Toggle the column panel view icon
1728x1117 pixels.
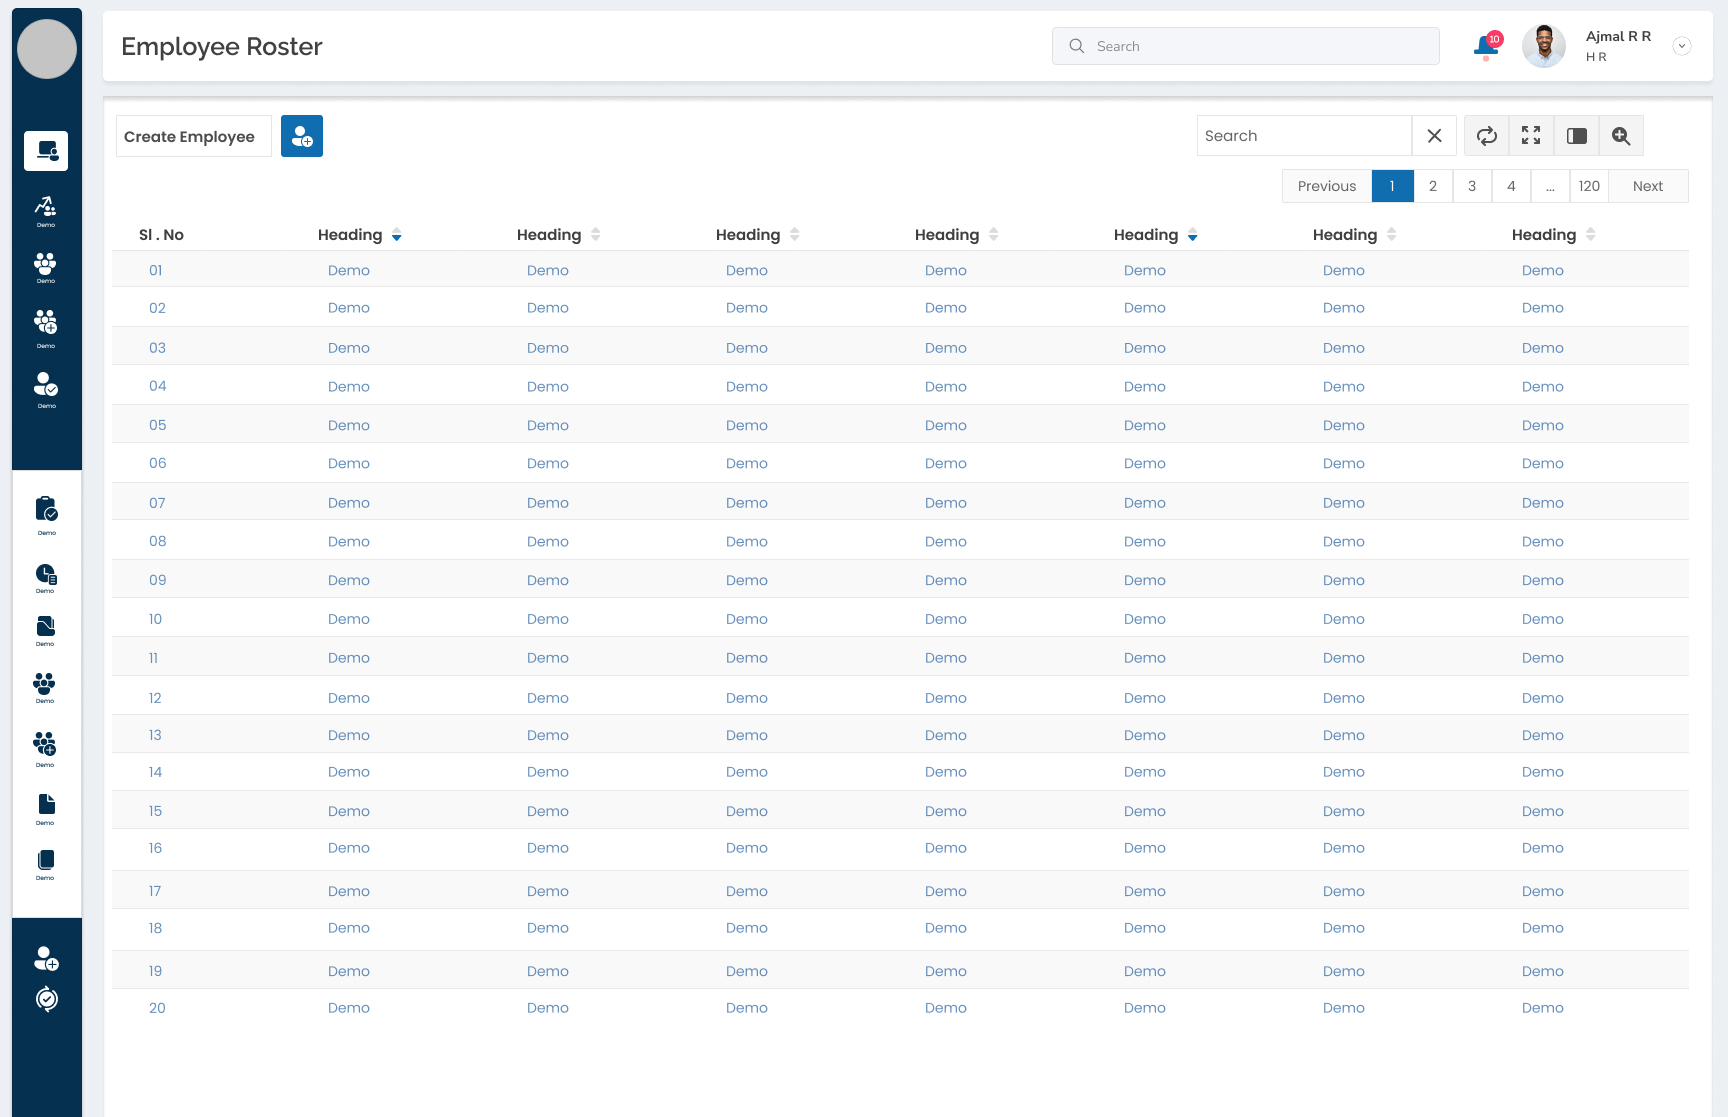[1577, 136]
